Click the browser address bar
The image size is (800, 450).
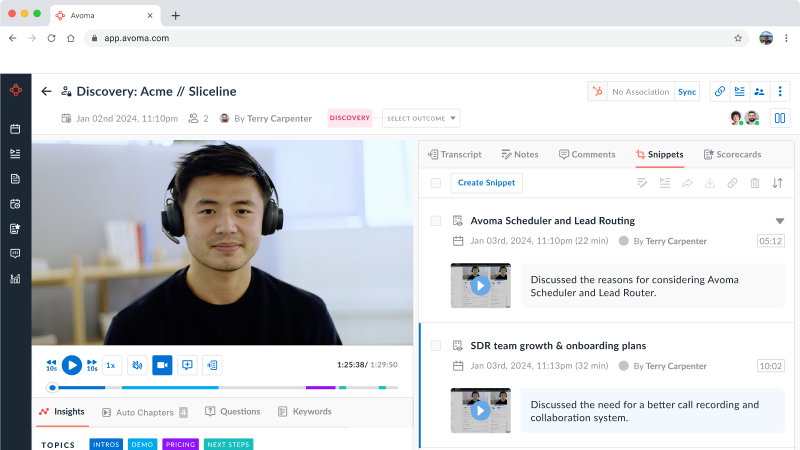pos(416,38)
